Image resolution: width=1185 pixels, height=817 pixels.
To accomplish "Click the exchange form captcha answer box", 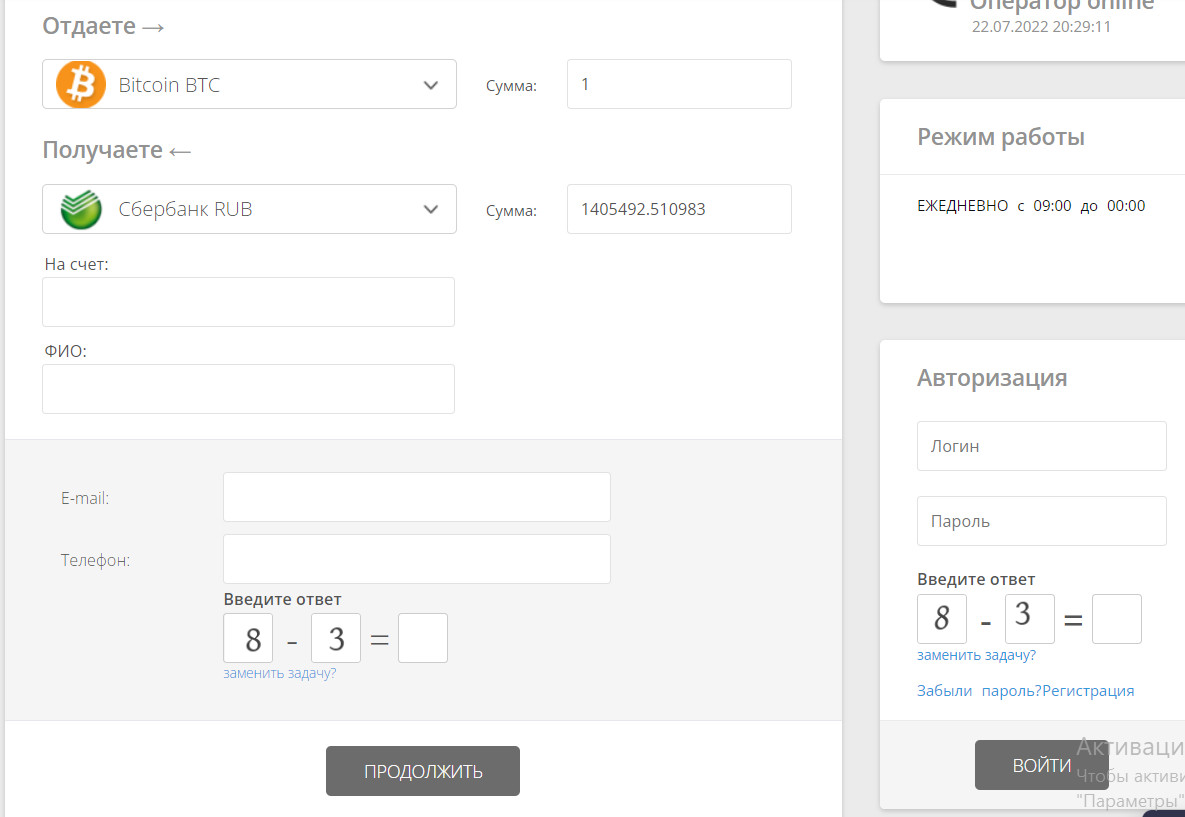I will (422, 638).
